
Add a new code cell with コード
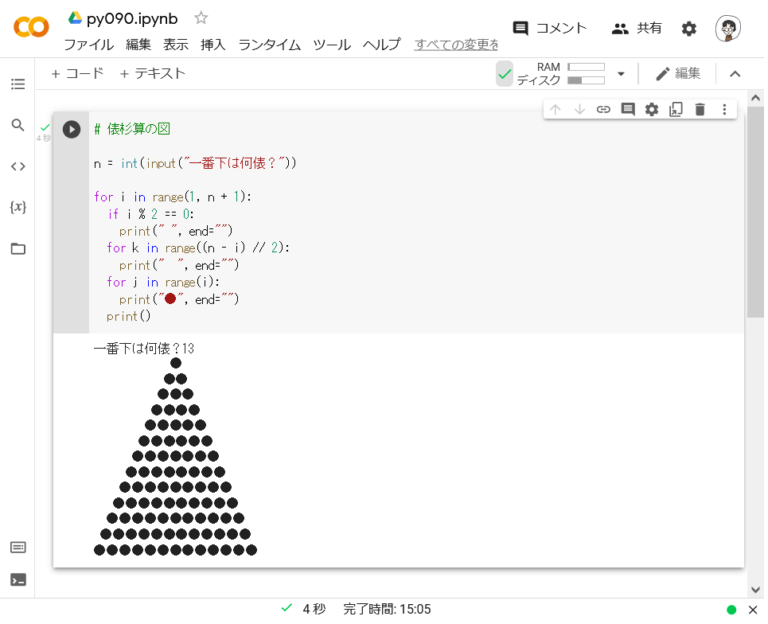pos(77,73)
